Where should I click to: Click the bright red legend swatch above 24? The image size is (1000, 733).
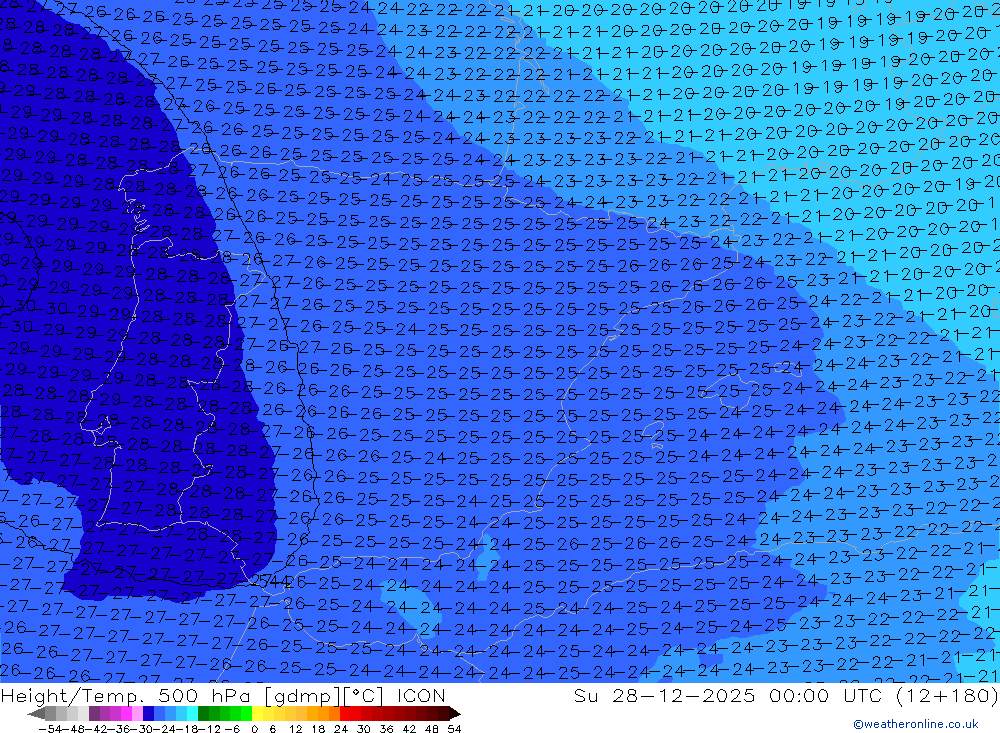pos(344,713)
